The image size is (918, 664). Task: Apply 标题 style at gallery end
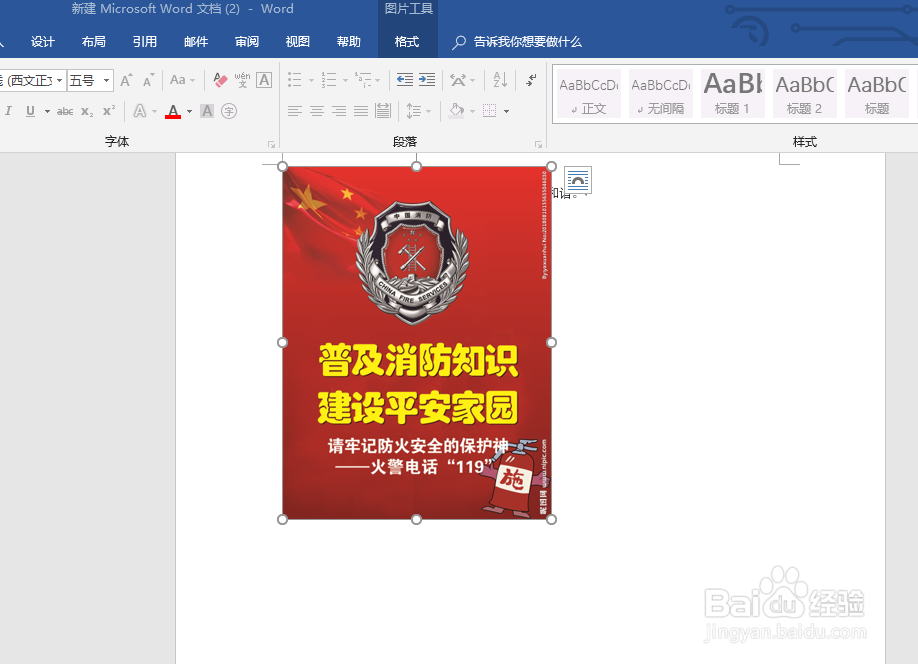pyautogui.click(x=877, y=94)
